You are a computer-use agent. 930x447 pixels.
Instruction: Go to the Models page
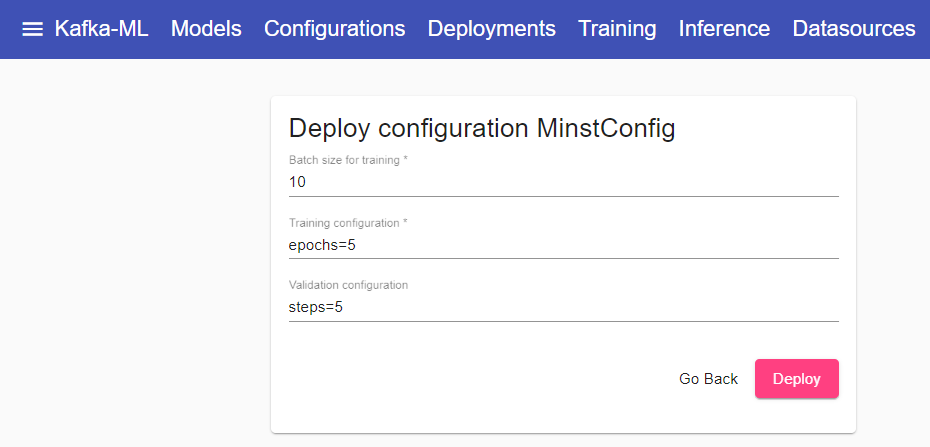tap(206, 28)
